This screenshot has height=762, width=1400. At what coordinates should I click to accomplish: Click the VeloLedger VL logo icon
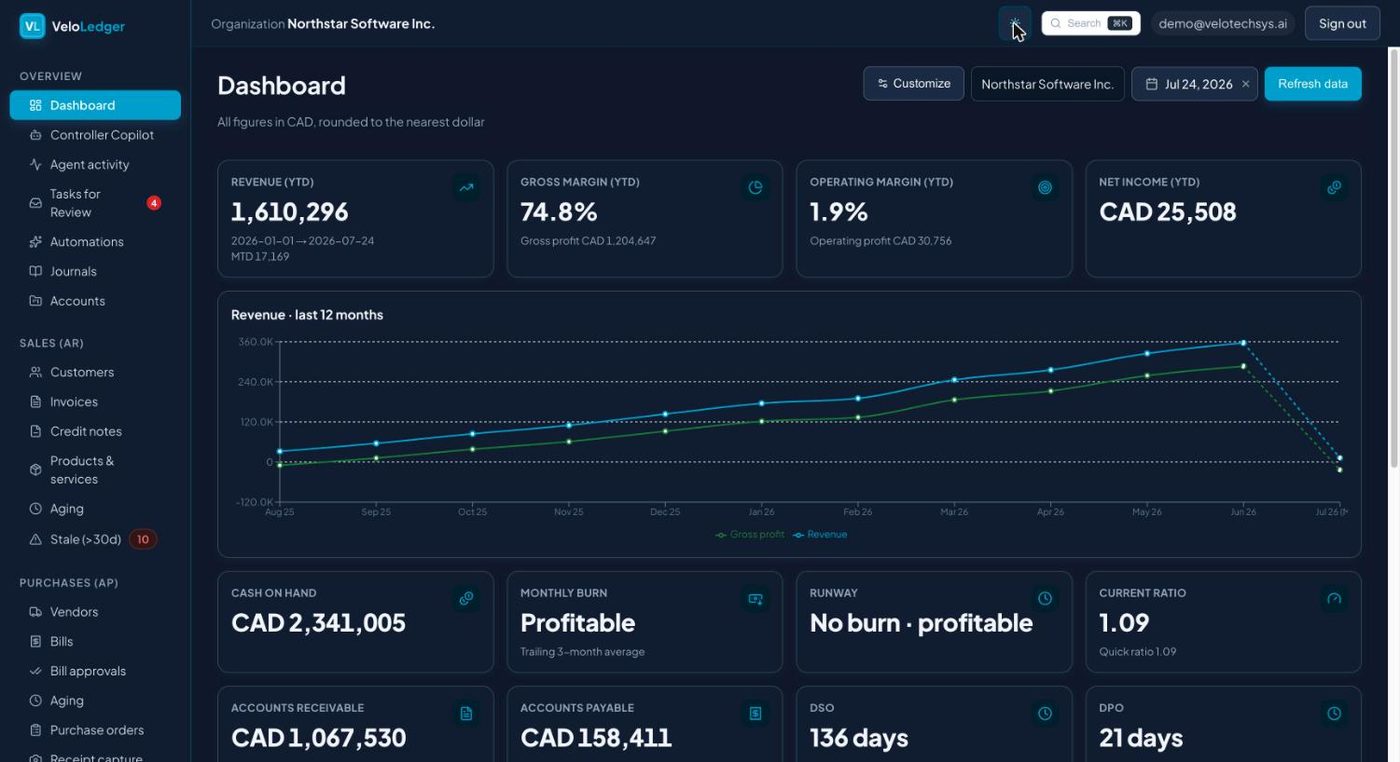pyautogui.click(x=32, y=26)
